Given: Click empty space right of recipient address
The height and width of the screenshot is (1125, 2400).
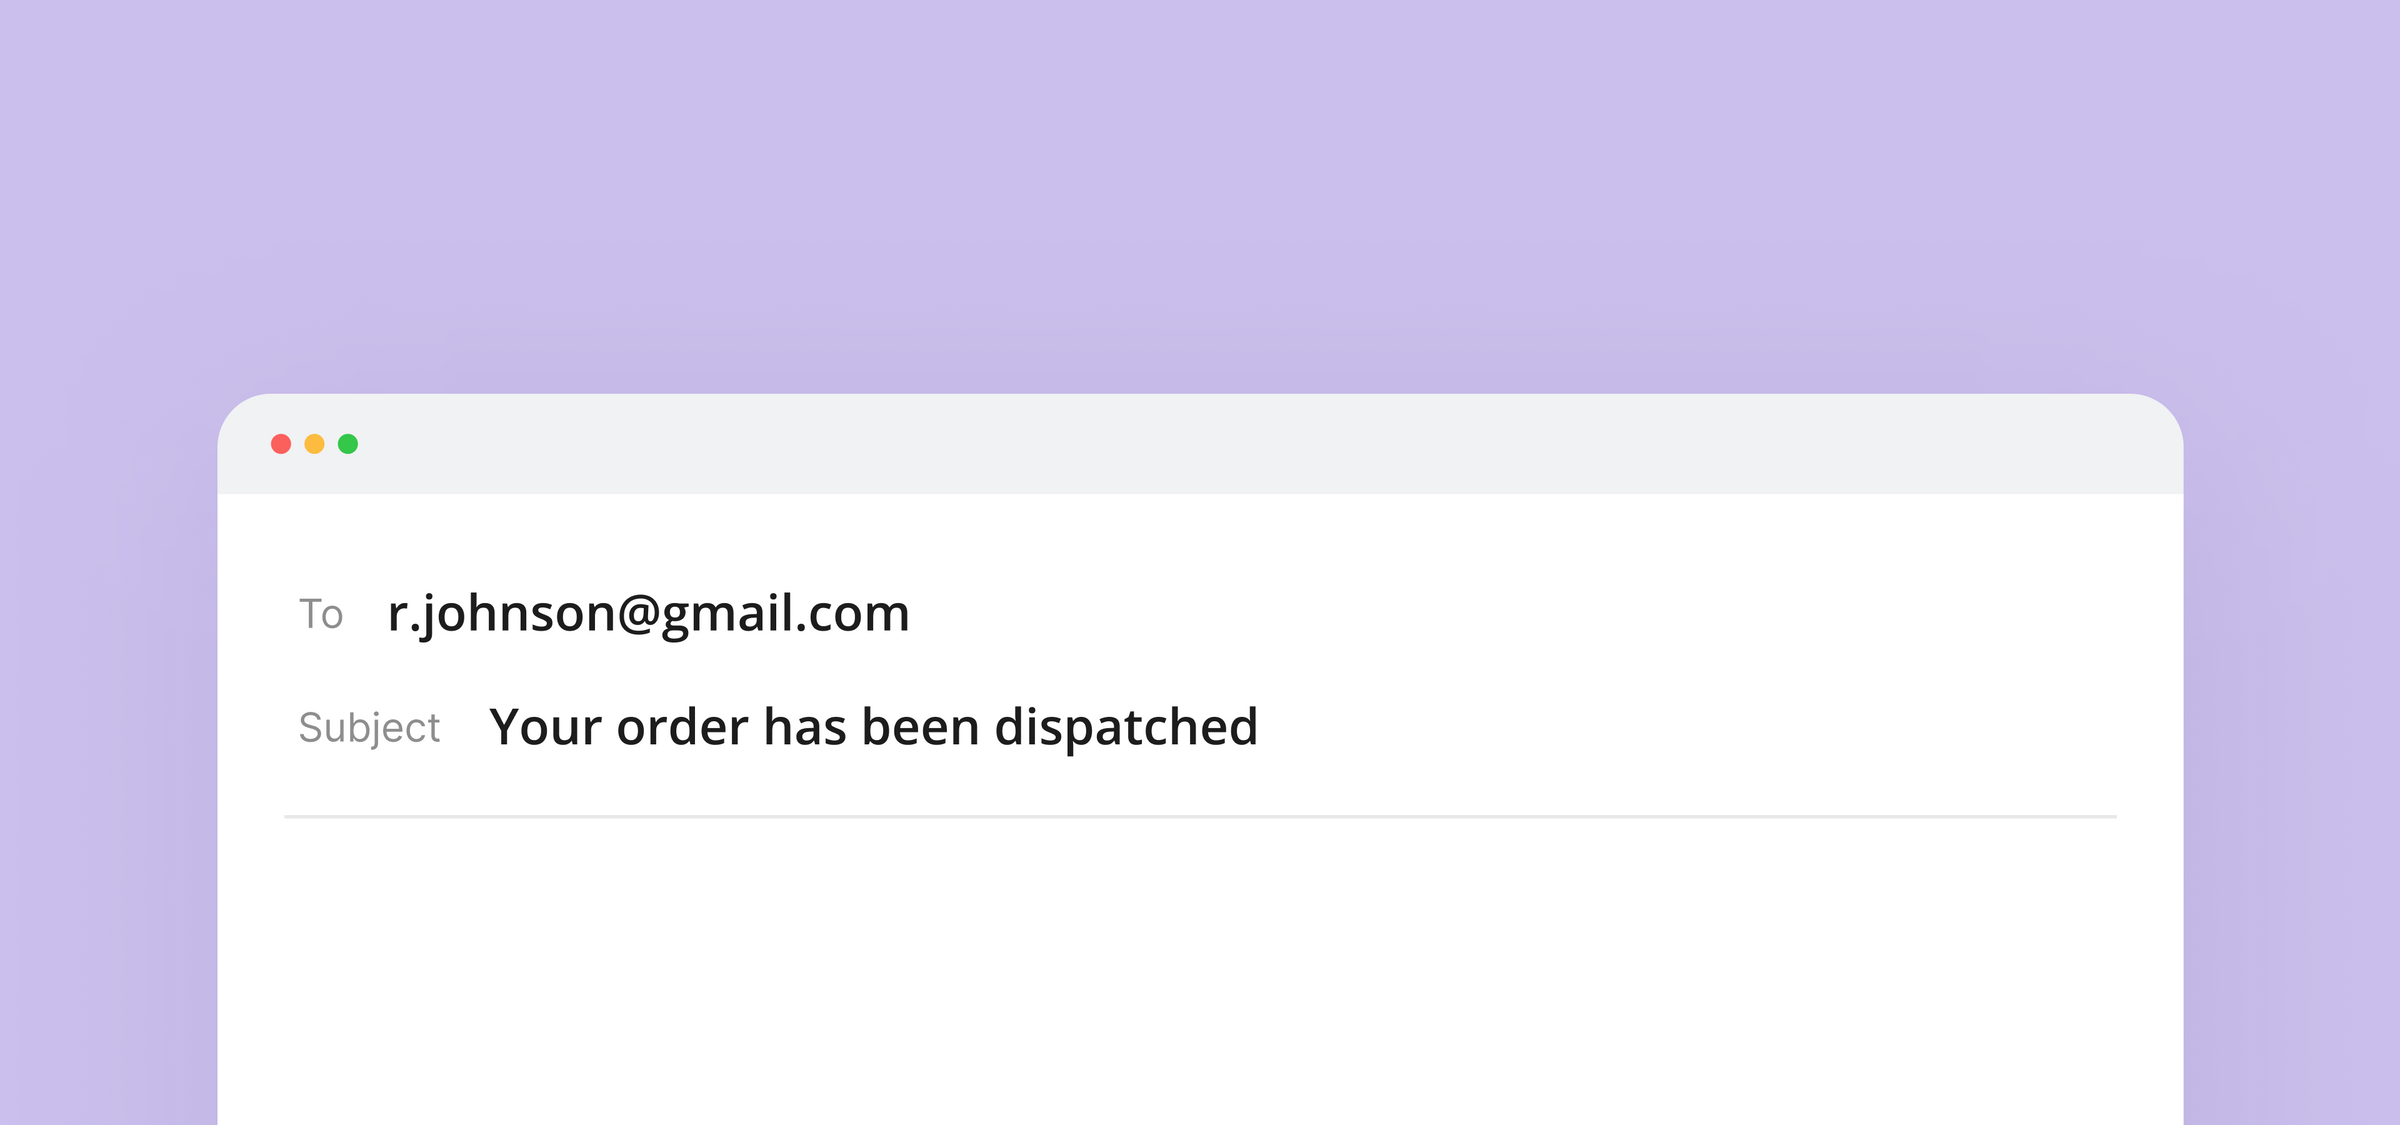Looking at the screenshot, I should tap(1500, 613).
